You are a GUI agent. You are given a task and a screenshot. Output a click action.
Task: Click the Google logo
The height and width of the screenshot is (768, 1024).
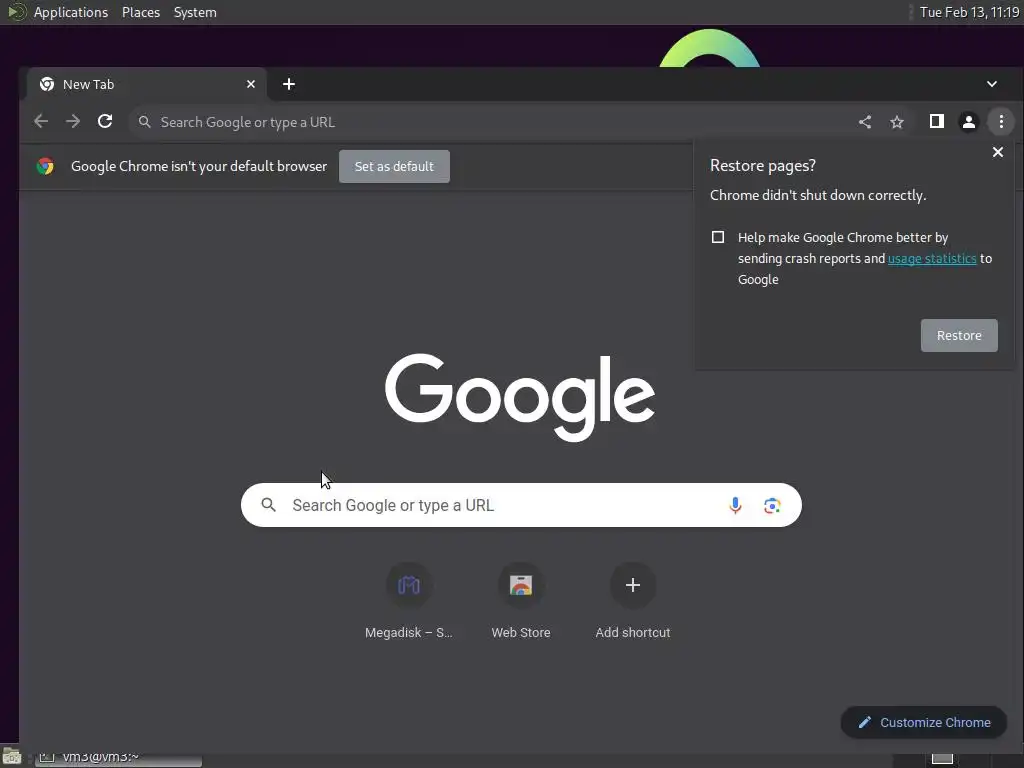520,397
